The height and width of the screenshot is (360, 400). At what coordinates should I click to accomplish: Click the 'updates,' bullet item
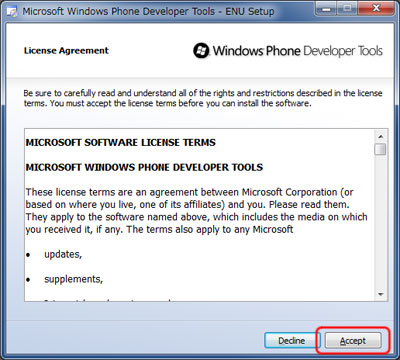[x=63, y=255]
